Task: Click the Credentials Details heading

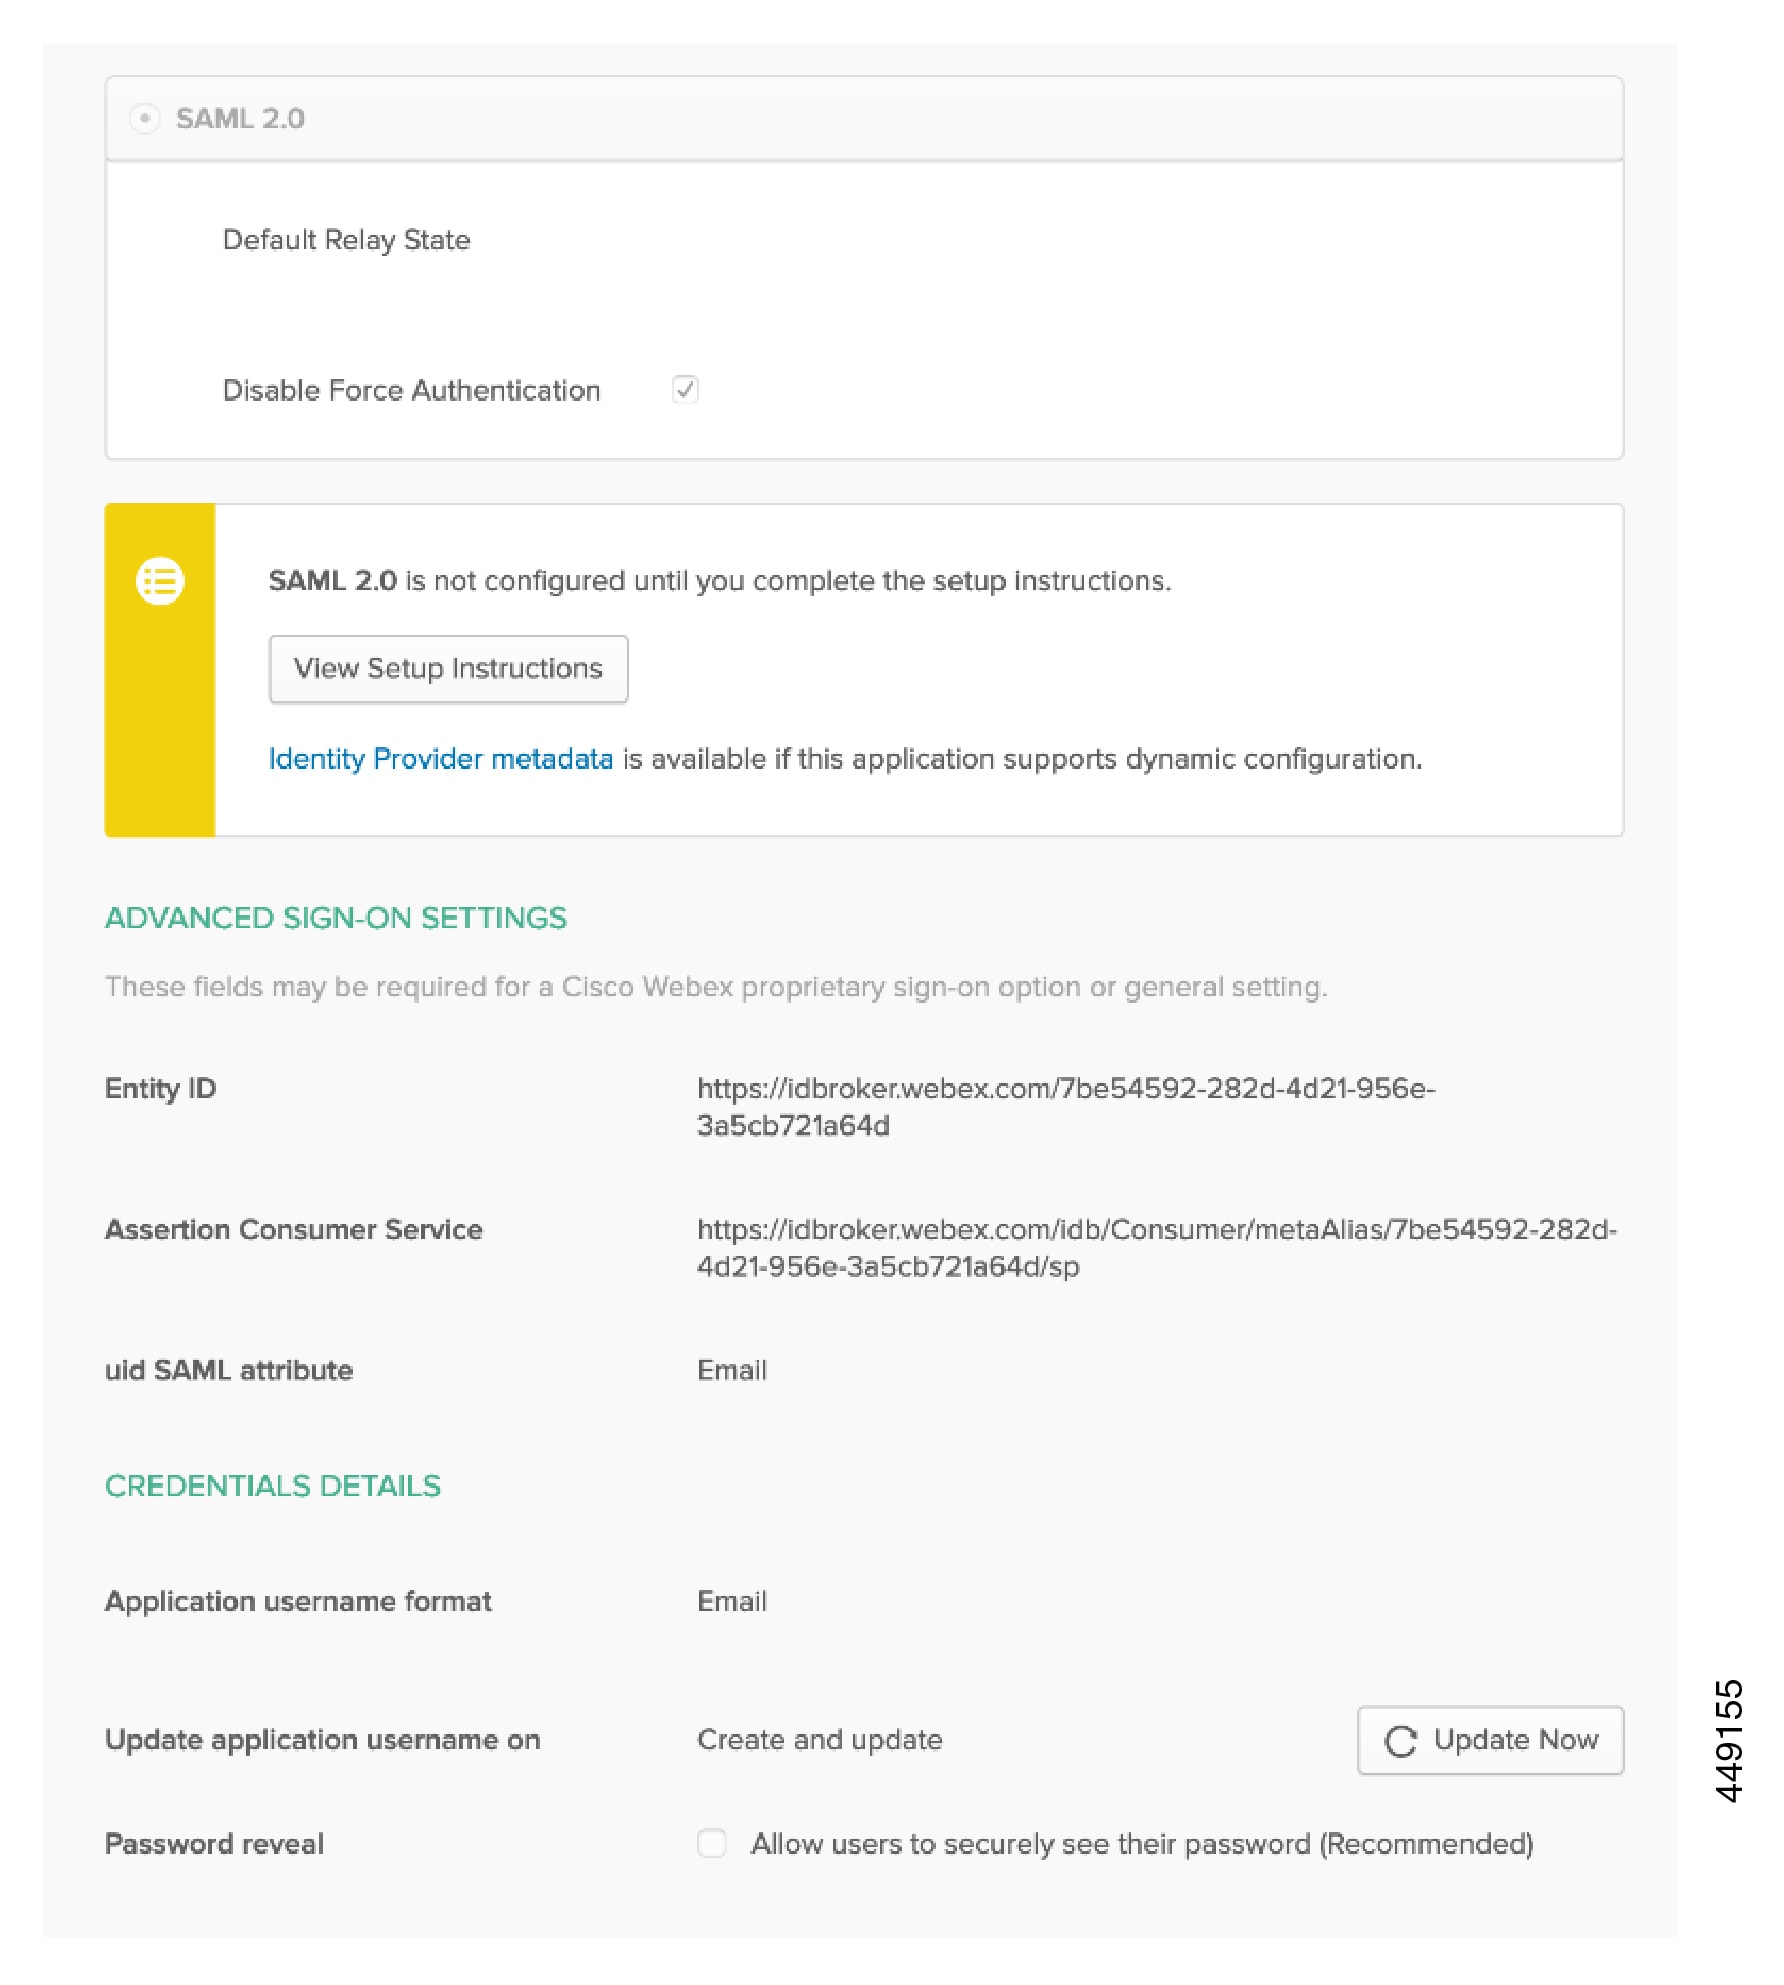Action: coord(273,1486)
